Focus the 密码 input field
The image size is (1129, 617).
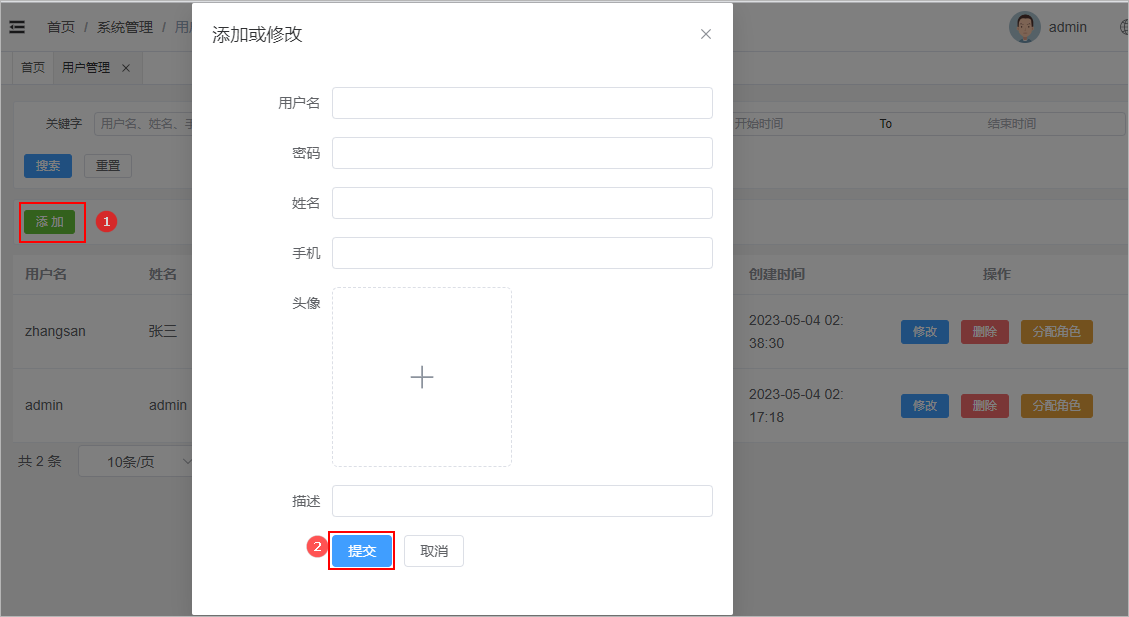point(522,153)
